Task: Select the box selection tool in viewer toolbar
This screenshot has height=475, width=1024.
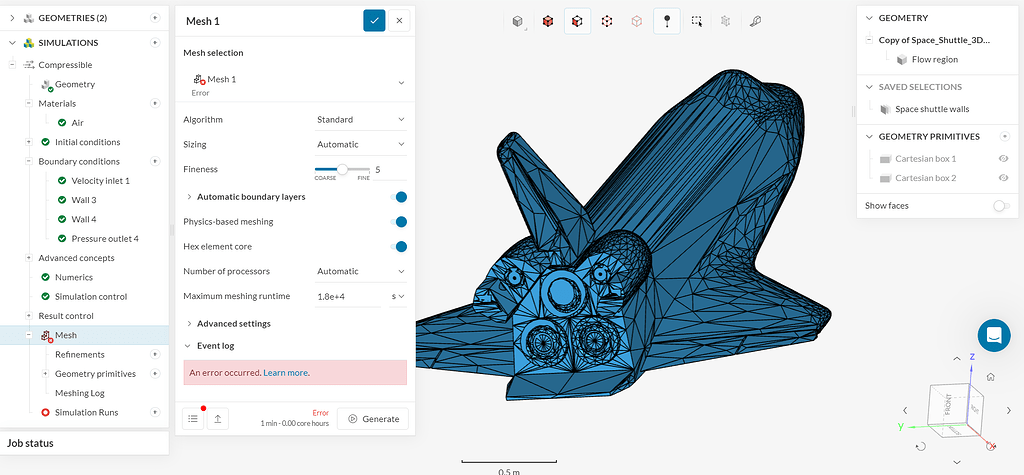Action: pyautogui.click(x=697, y=21)
